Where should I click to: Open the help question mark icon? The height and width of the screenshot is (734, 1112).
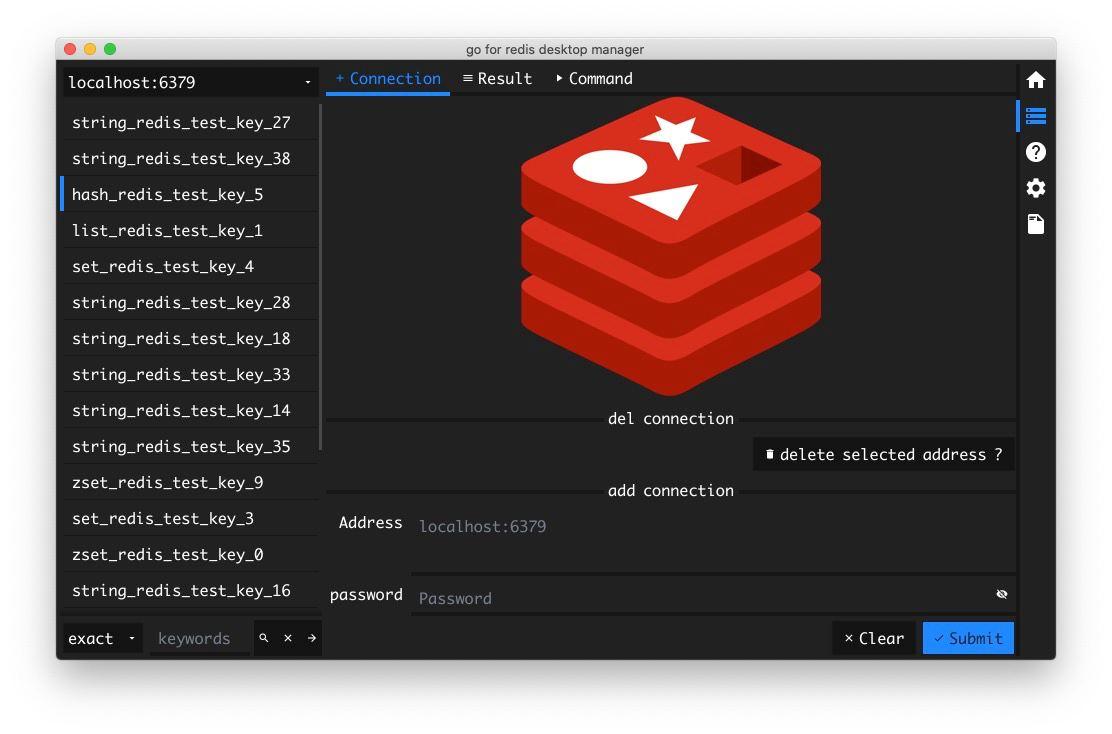[x=1035, y=152]
